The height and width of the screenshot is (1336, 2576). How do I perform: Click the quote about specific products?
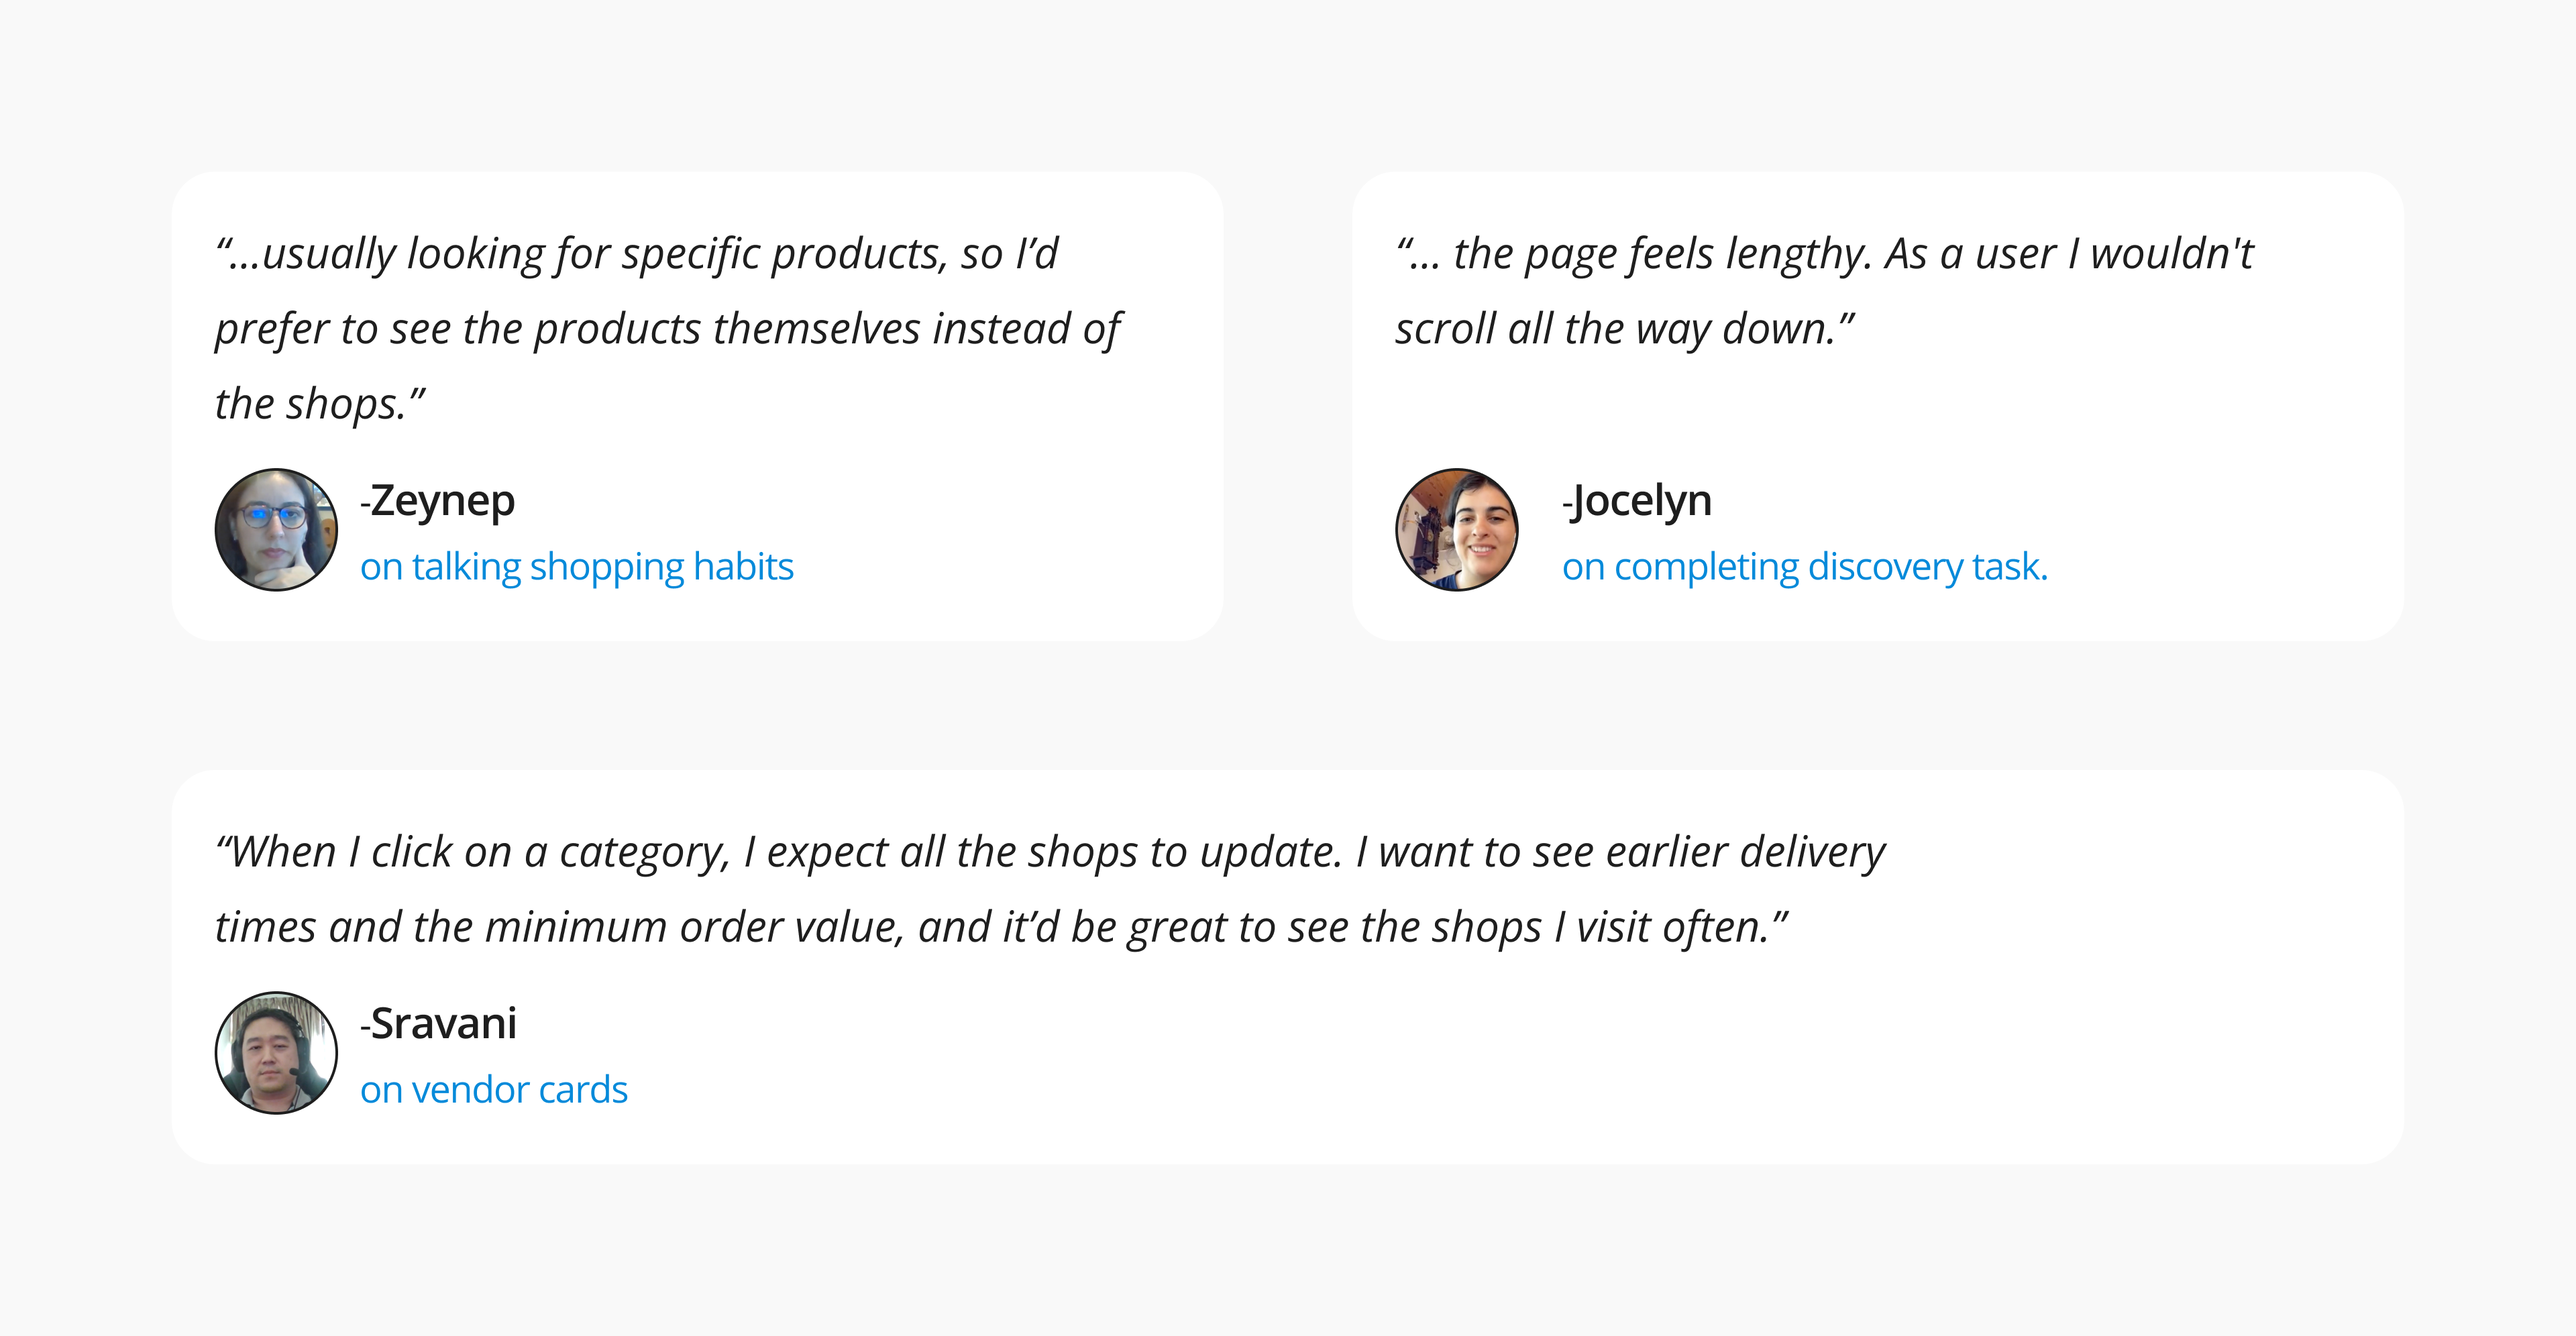pyautogui.click(x=668, y=329)
